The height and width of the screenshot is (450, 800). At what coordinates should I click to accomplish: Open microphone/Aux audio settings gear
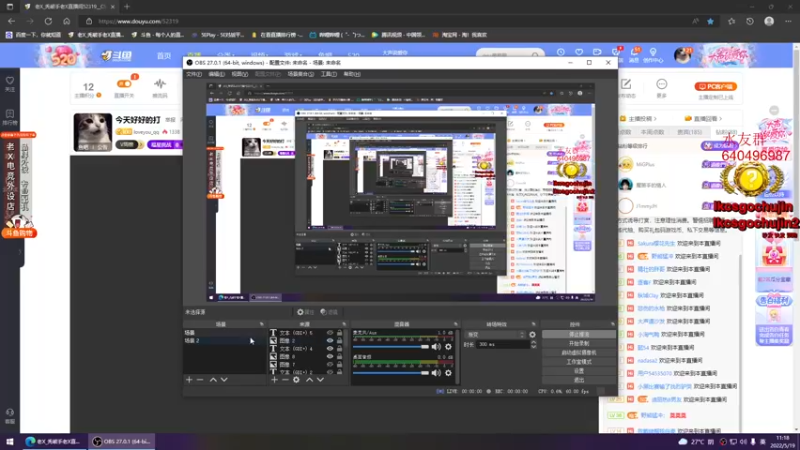pos(448,347)
